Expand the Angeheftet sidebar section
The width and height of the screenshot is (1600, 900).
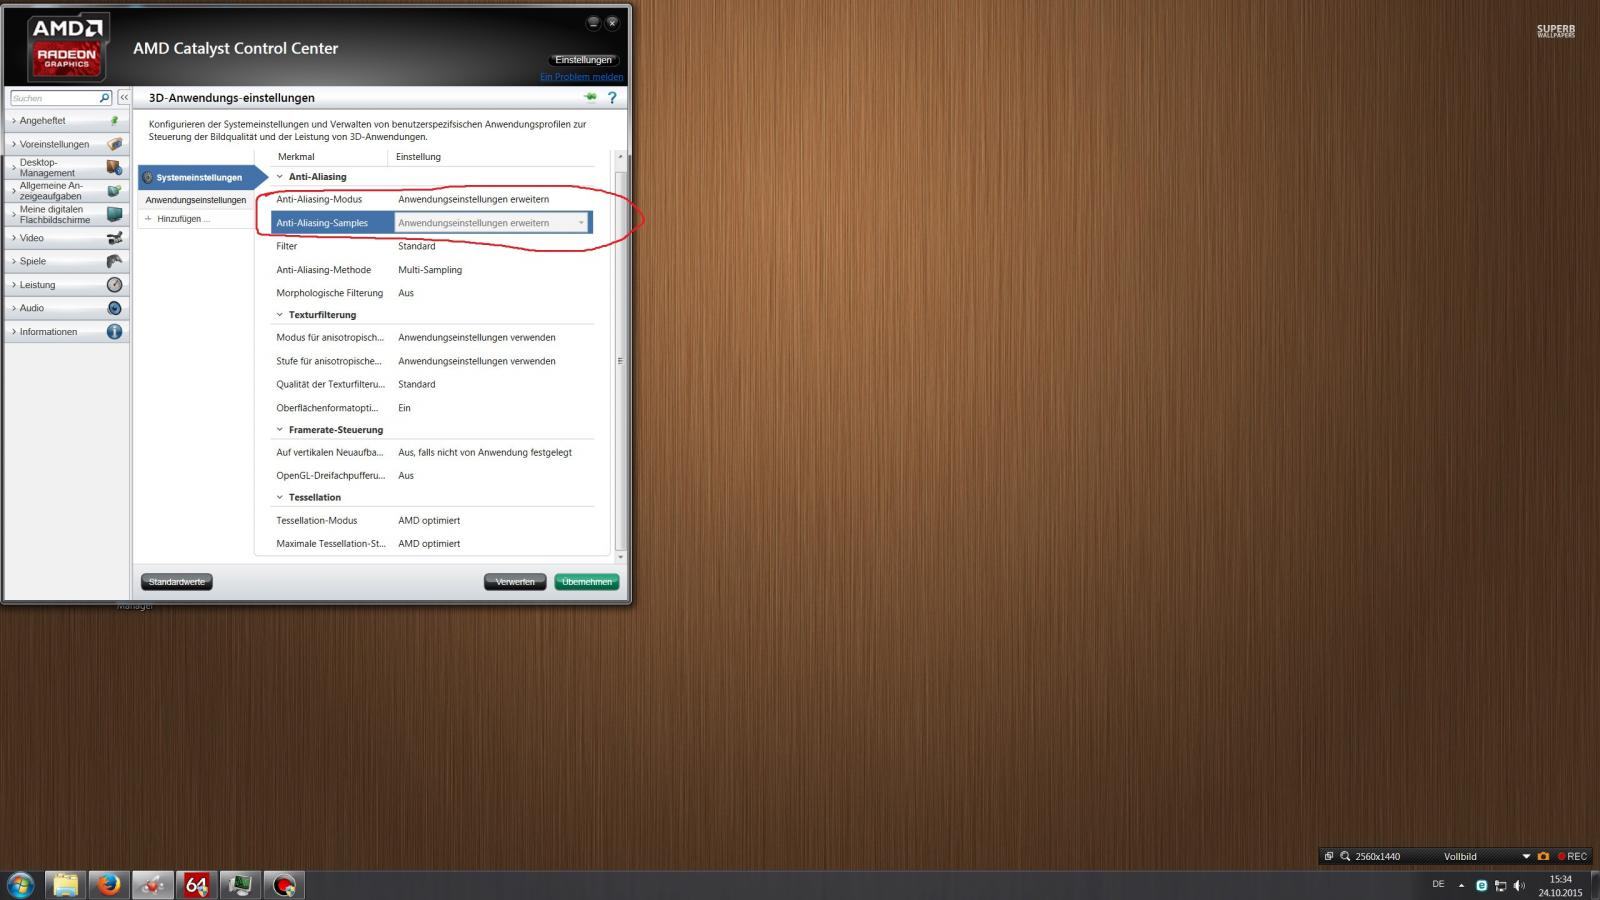click(14, 121)
